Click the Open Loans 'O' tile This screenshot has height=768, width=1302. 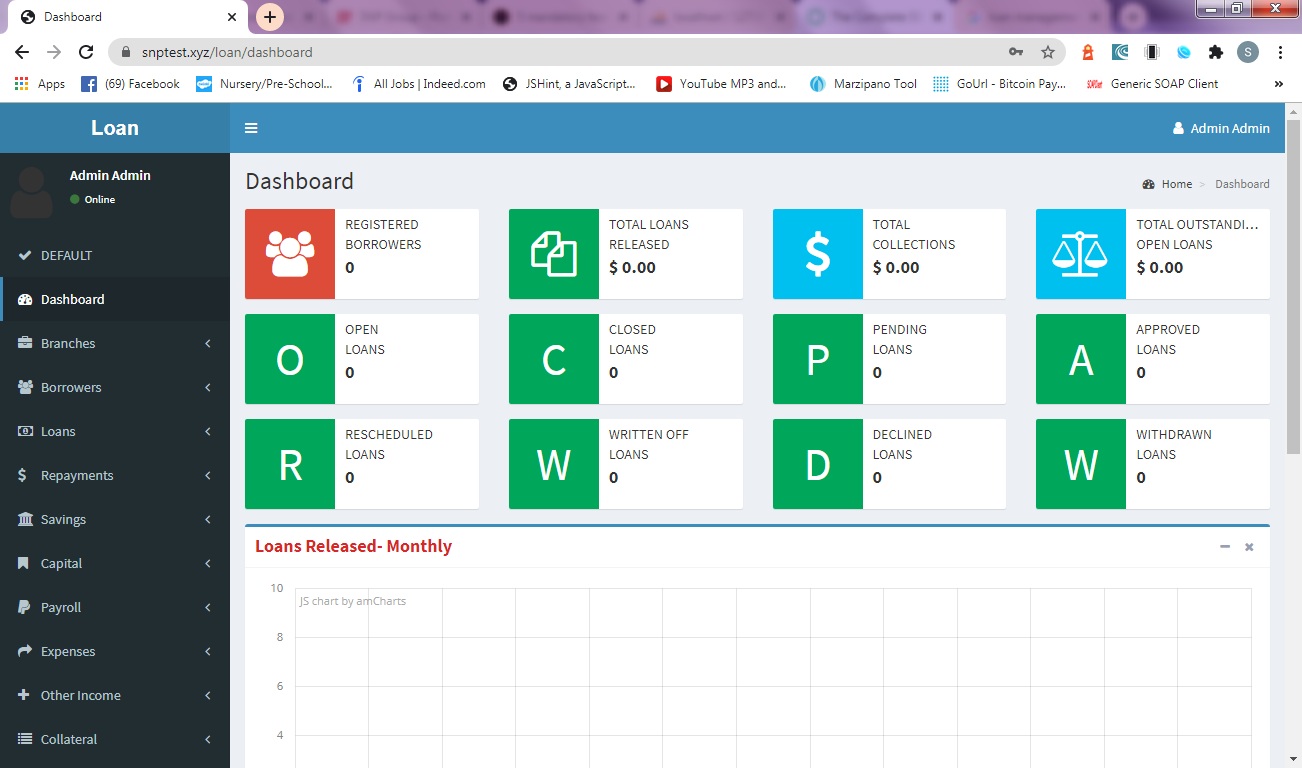tap(290, 359)
